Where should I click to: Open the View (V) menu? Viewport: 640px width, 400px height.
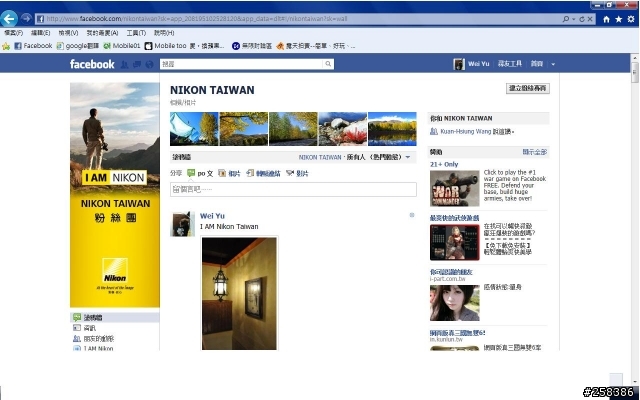[68, 33]
